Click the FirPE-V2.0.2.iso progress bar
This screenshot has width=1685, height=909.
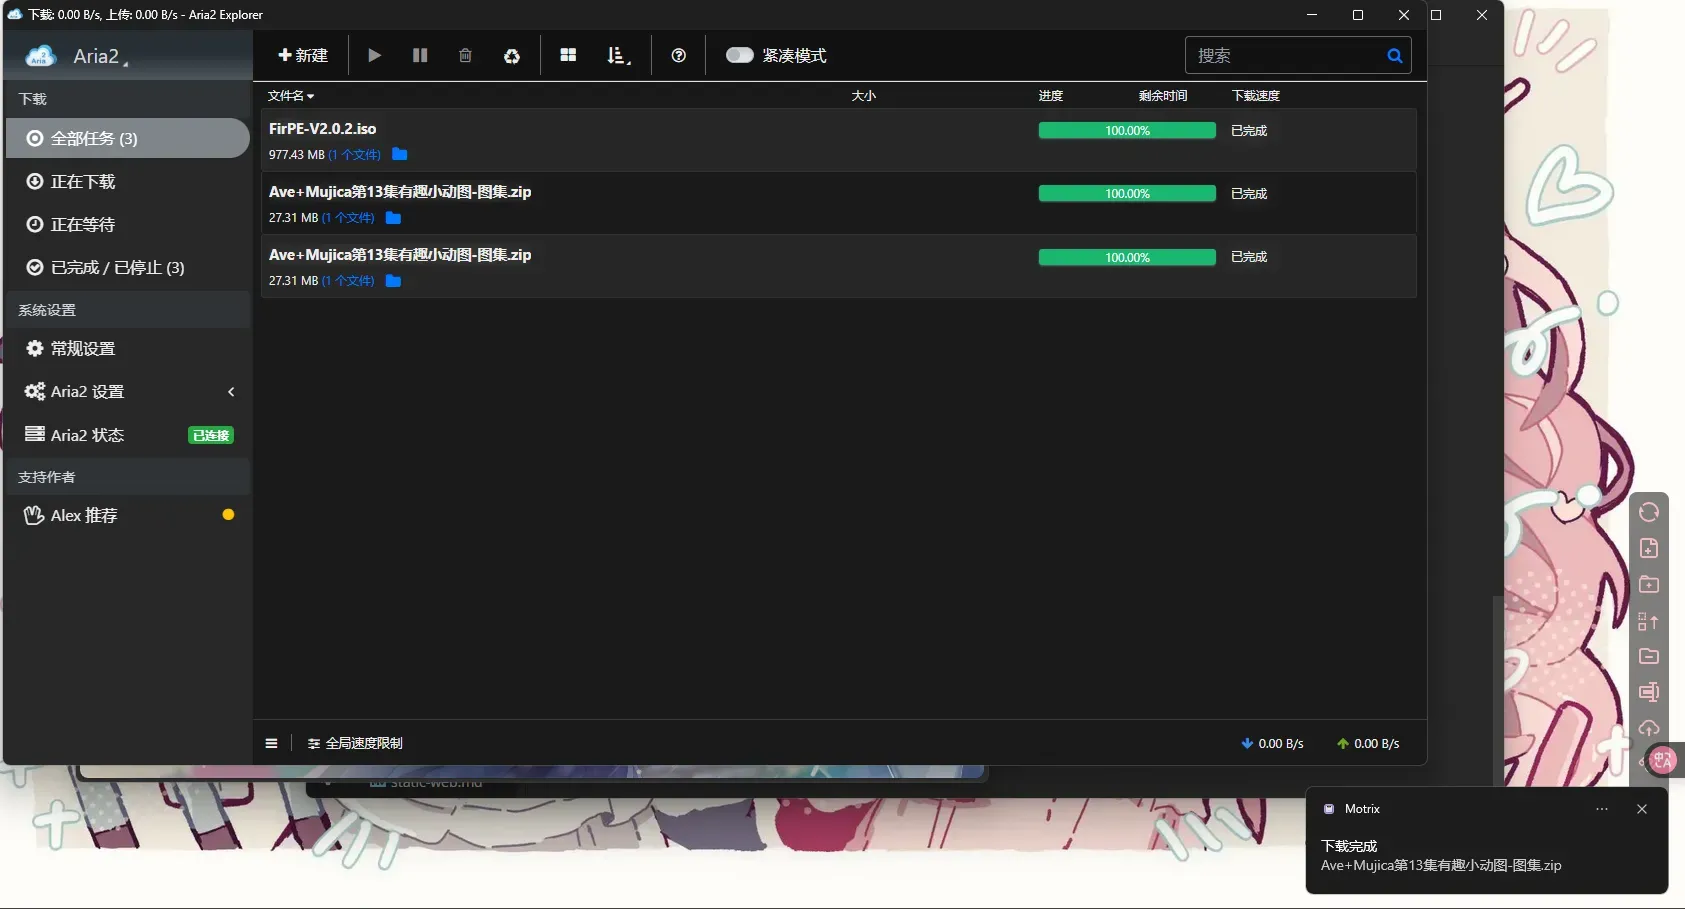pos(1127,131)
